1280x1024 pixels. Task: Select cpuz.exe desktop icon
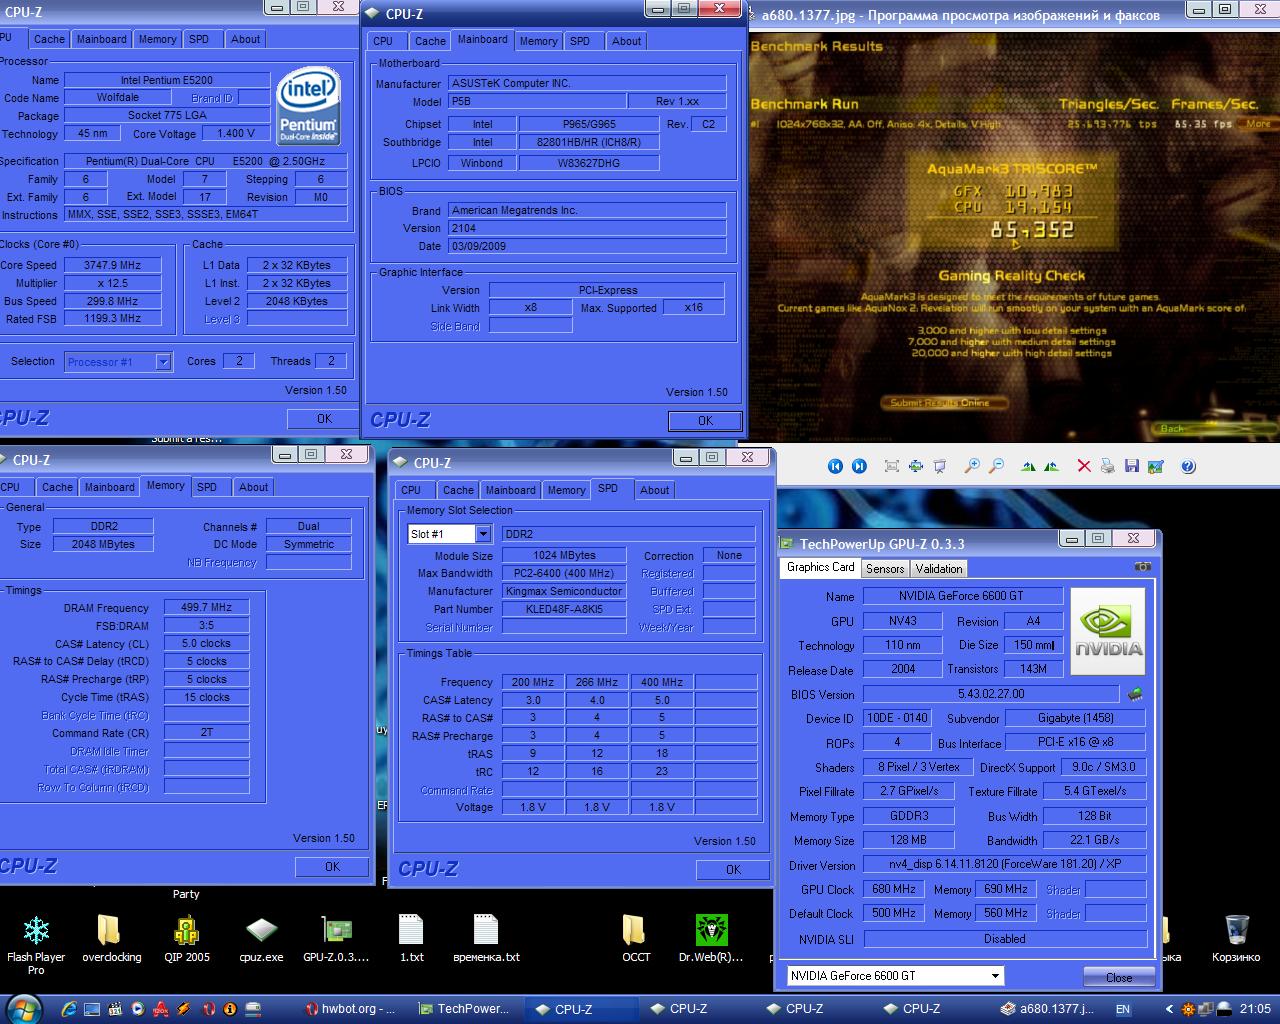pyautogui.click(x=261, y=939)
